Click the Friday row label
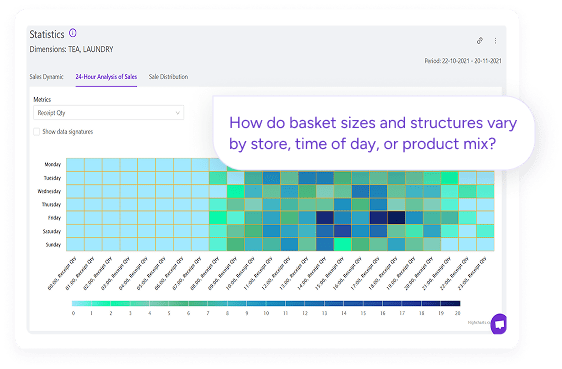Screen dimensions: 562x369 (54, 218)
